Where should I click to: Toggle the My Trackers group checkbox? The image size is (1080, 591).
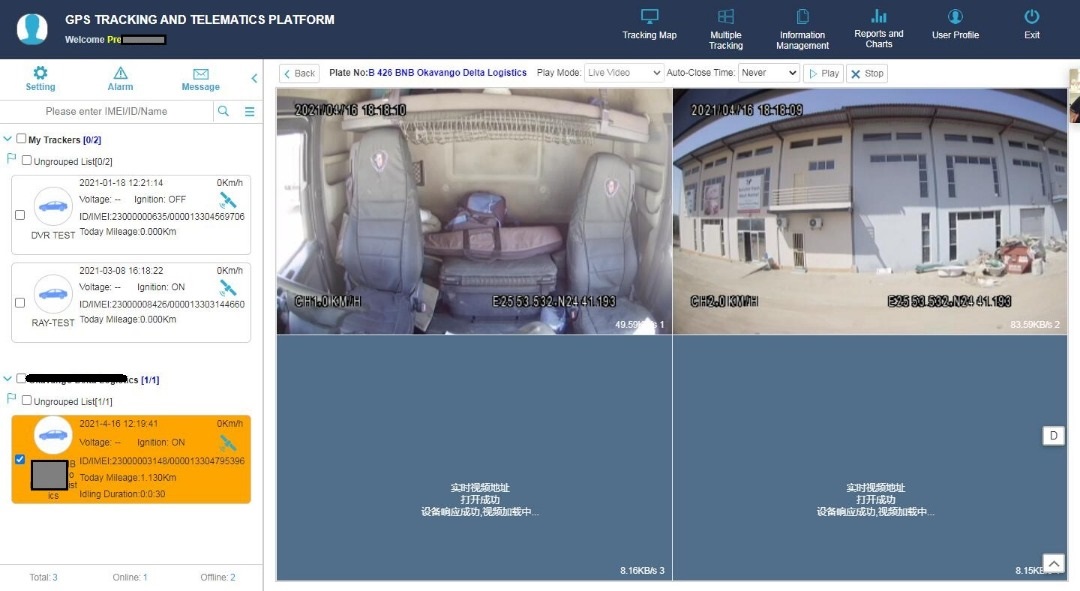[22, 139]
